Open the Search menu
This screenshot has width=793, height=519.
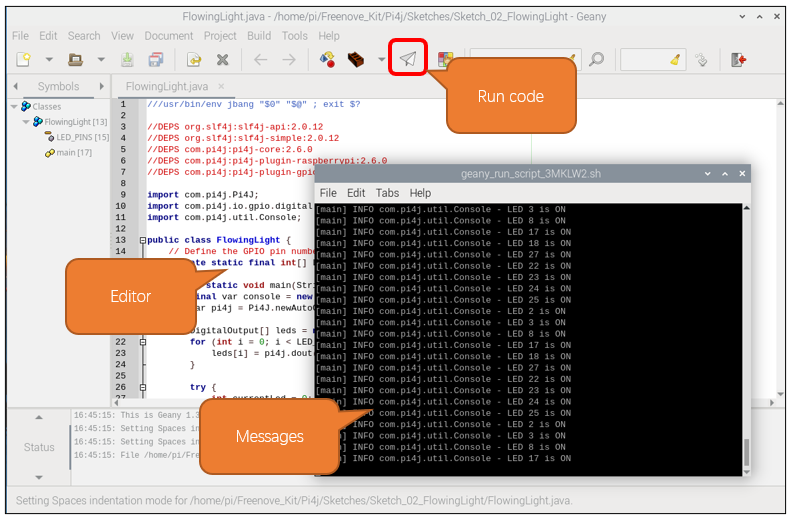[84, 36]
